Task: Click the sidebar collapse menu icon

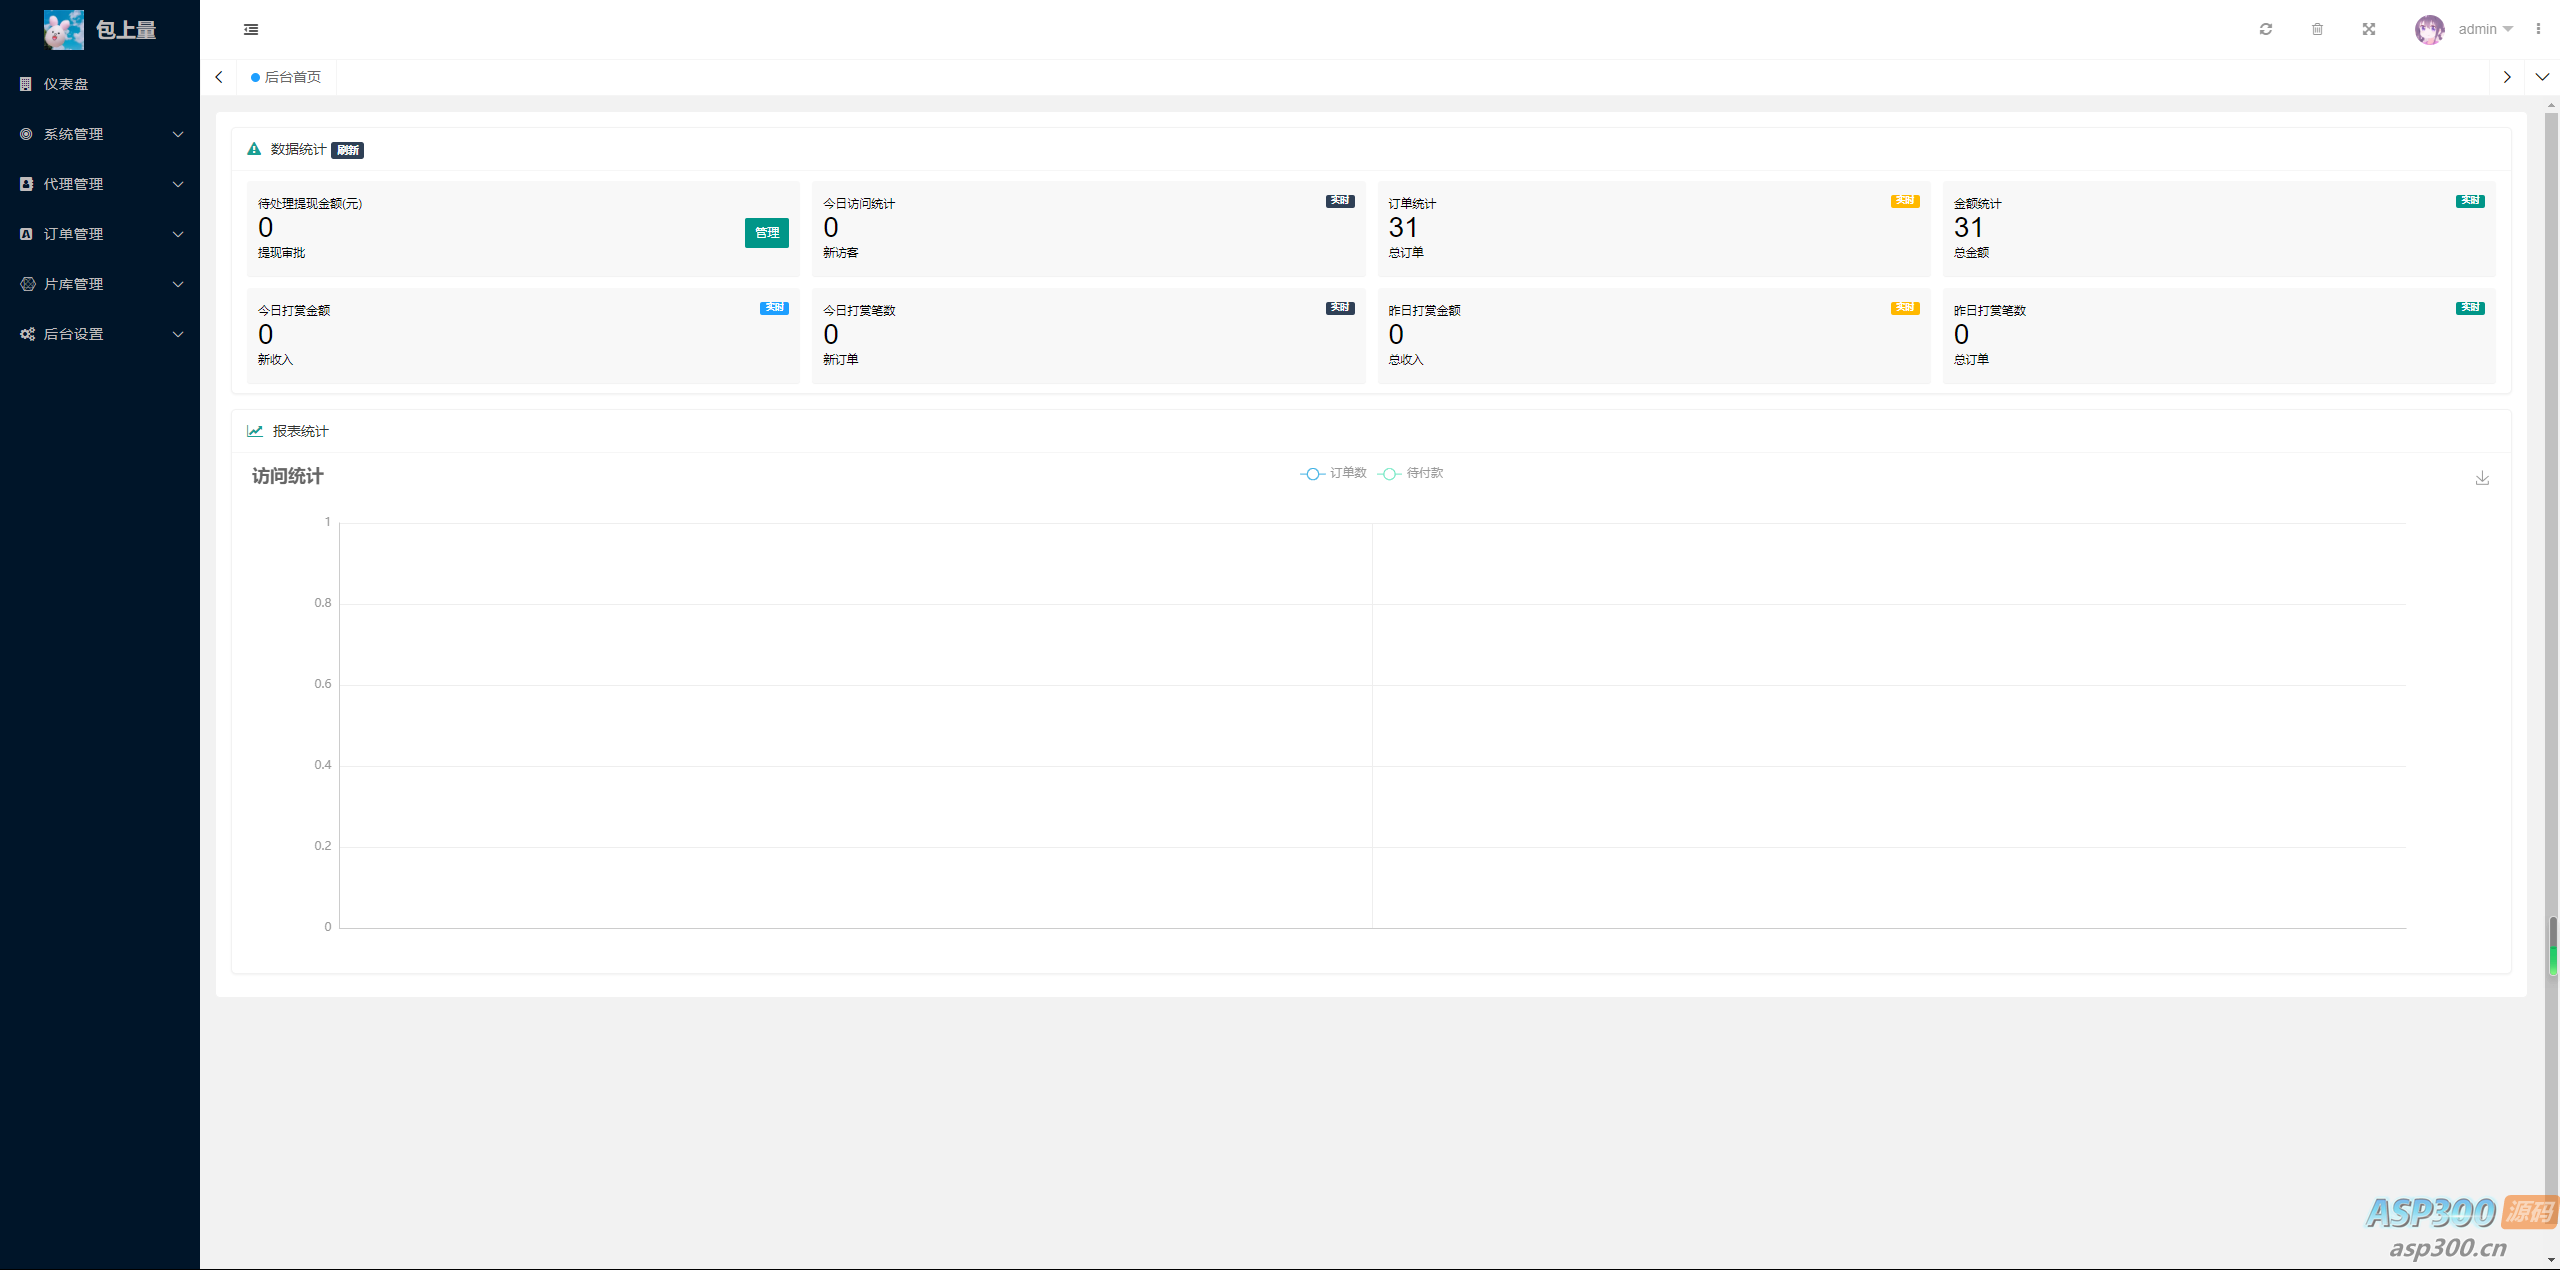Action: click(x=251, y=30)
